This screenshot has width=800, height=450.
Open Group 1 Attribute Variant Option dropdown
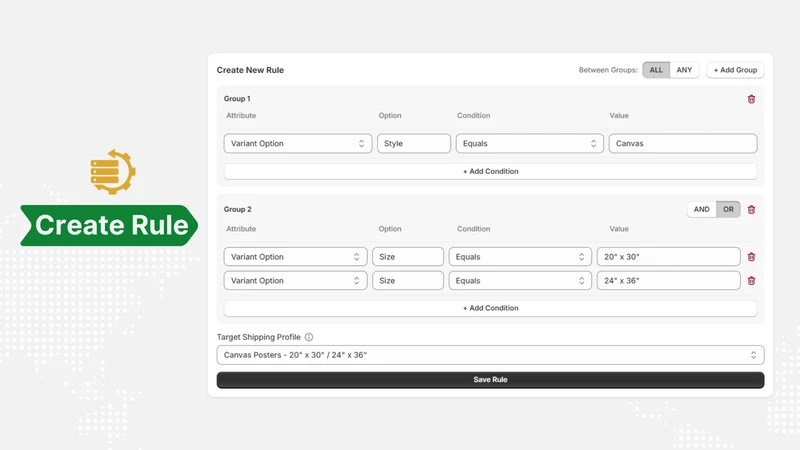[x=298, y=143]
